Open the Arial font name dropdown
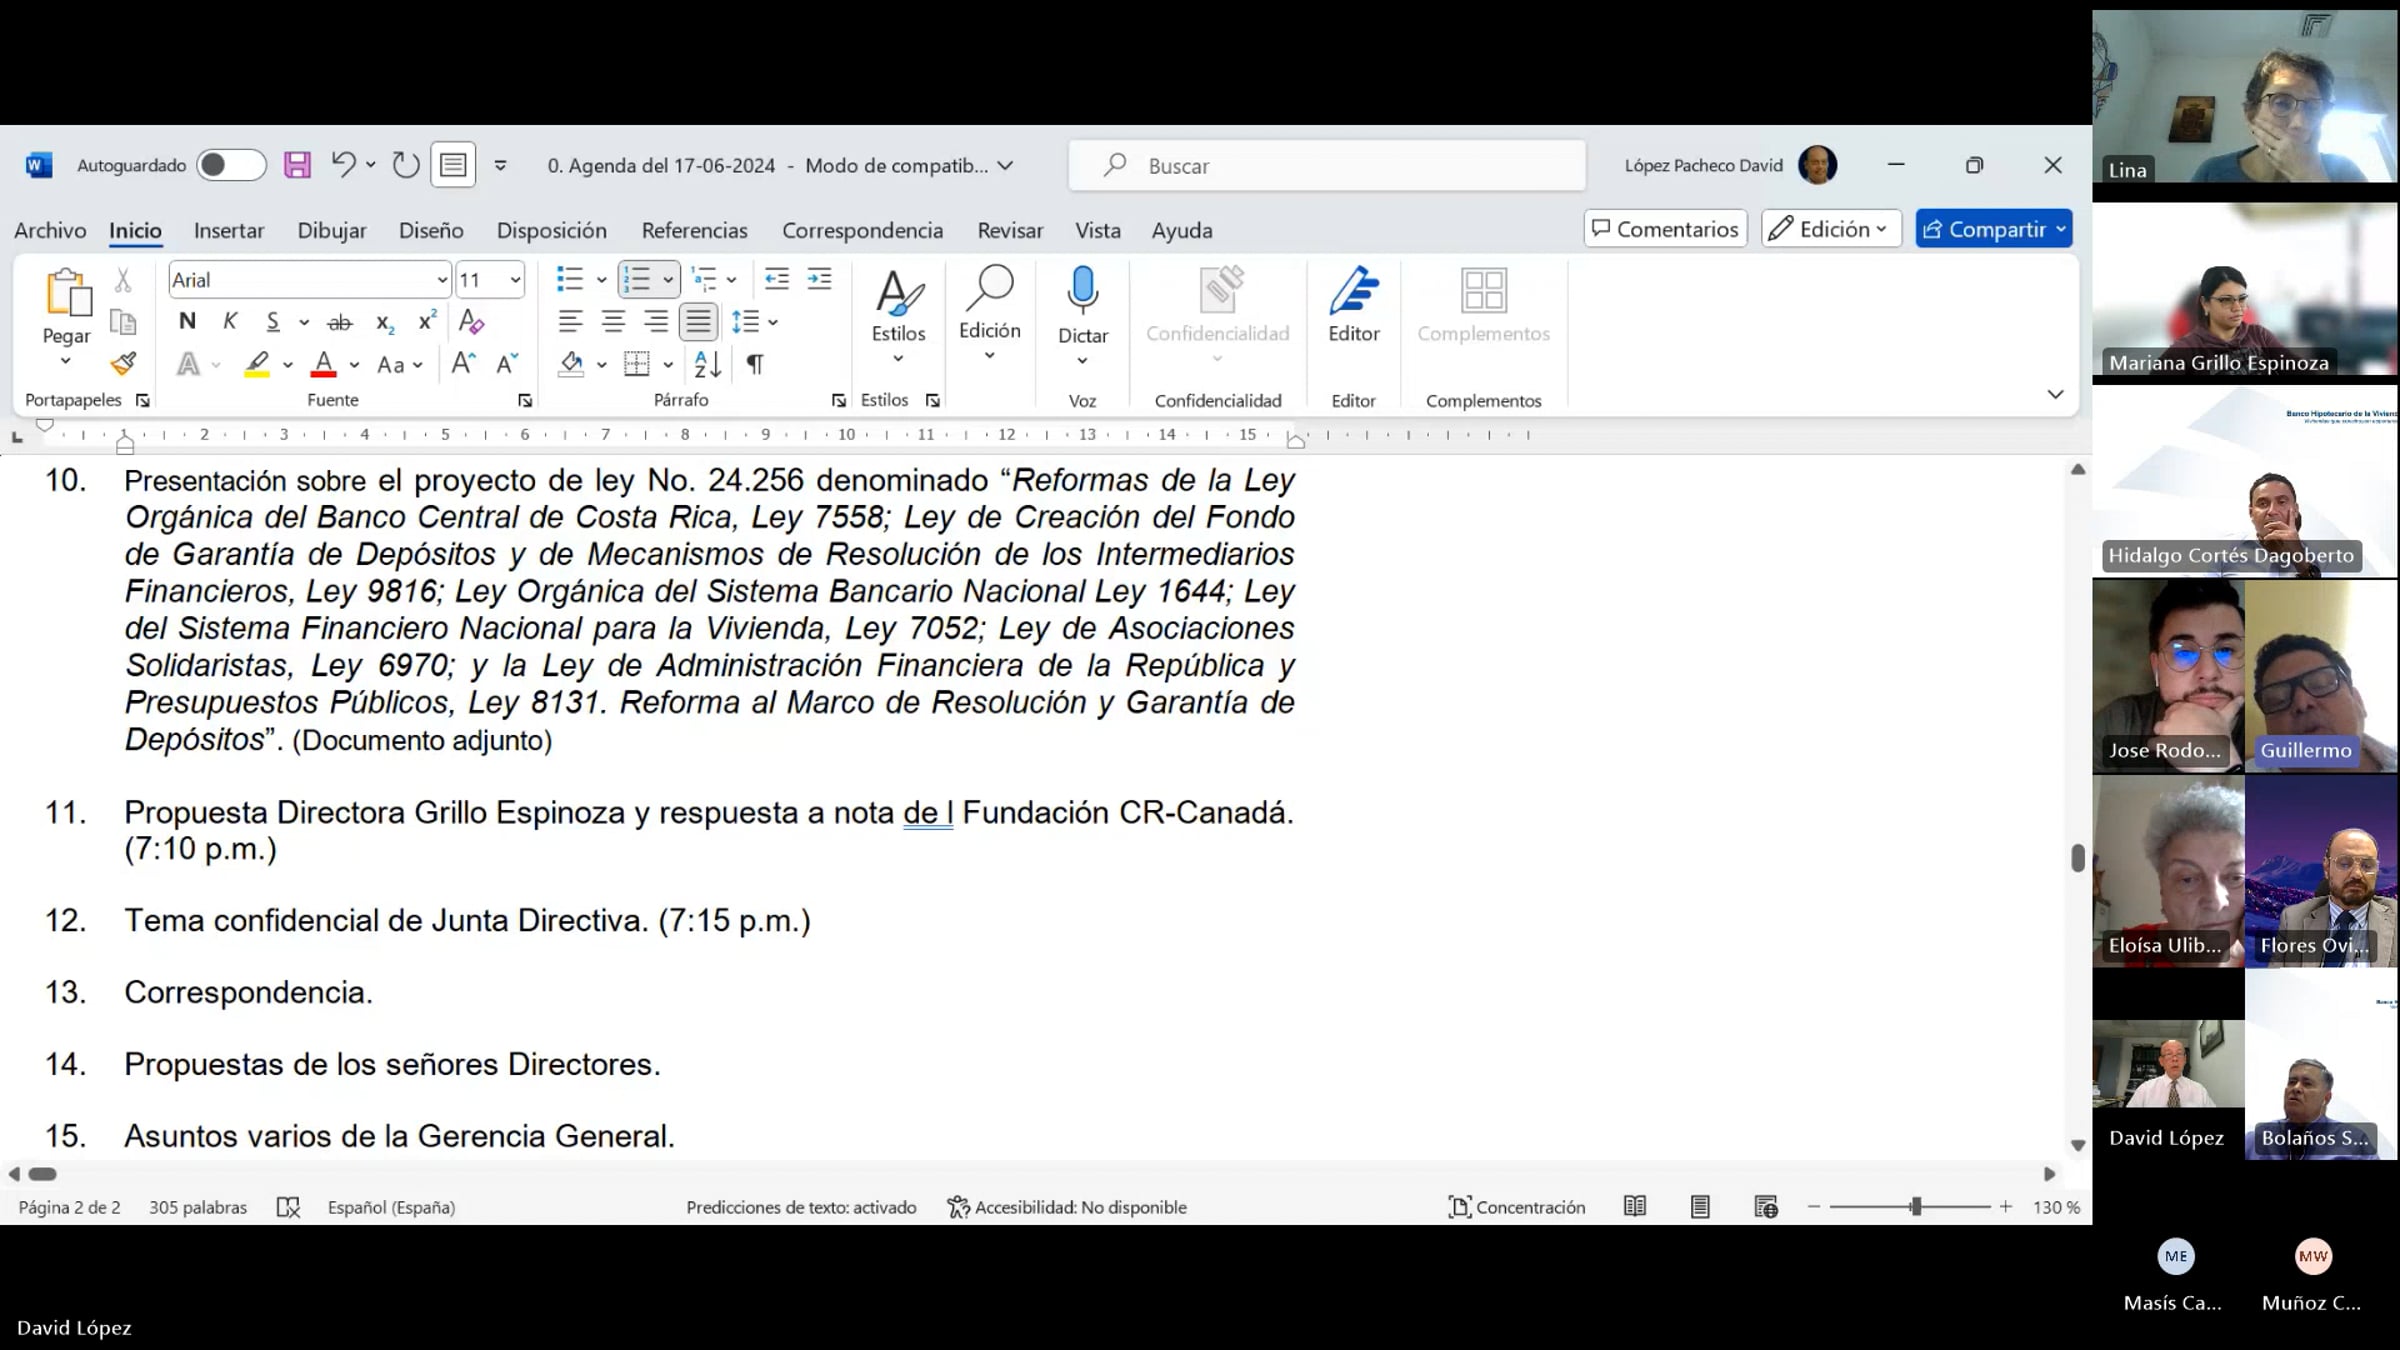The height and width of the screenshot is (1350, 2400). click(x=441, y=280)
